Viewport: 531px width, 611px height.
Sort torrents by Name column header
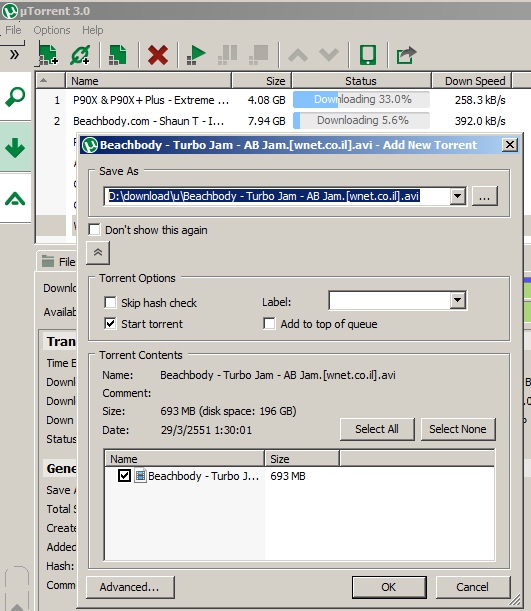tap(148, 81)
